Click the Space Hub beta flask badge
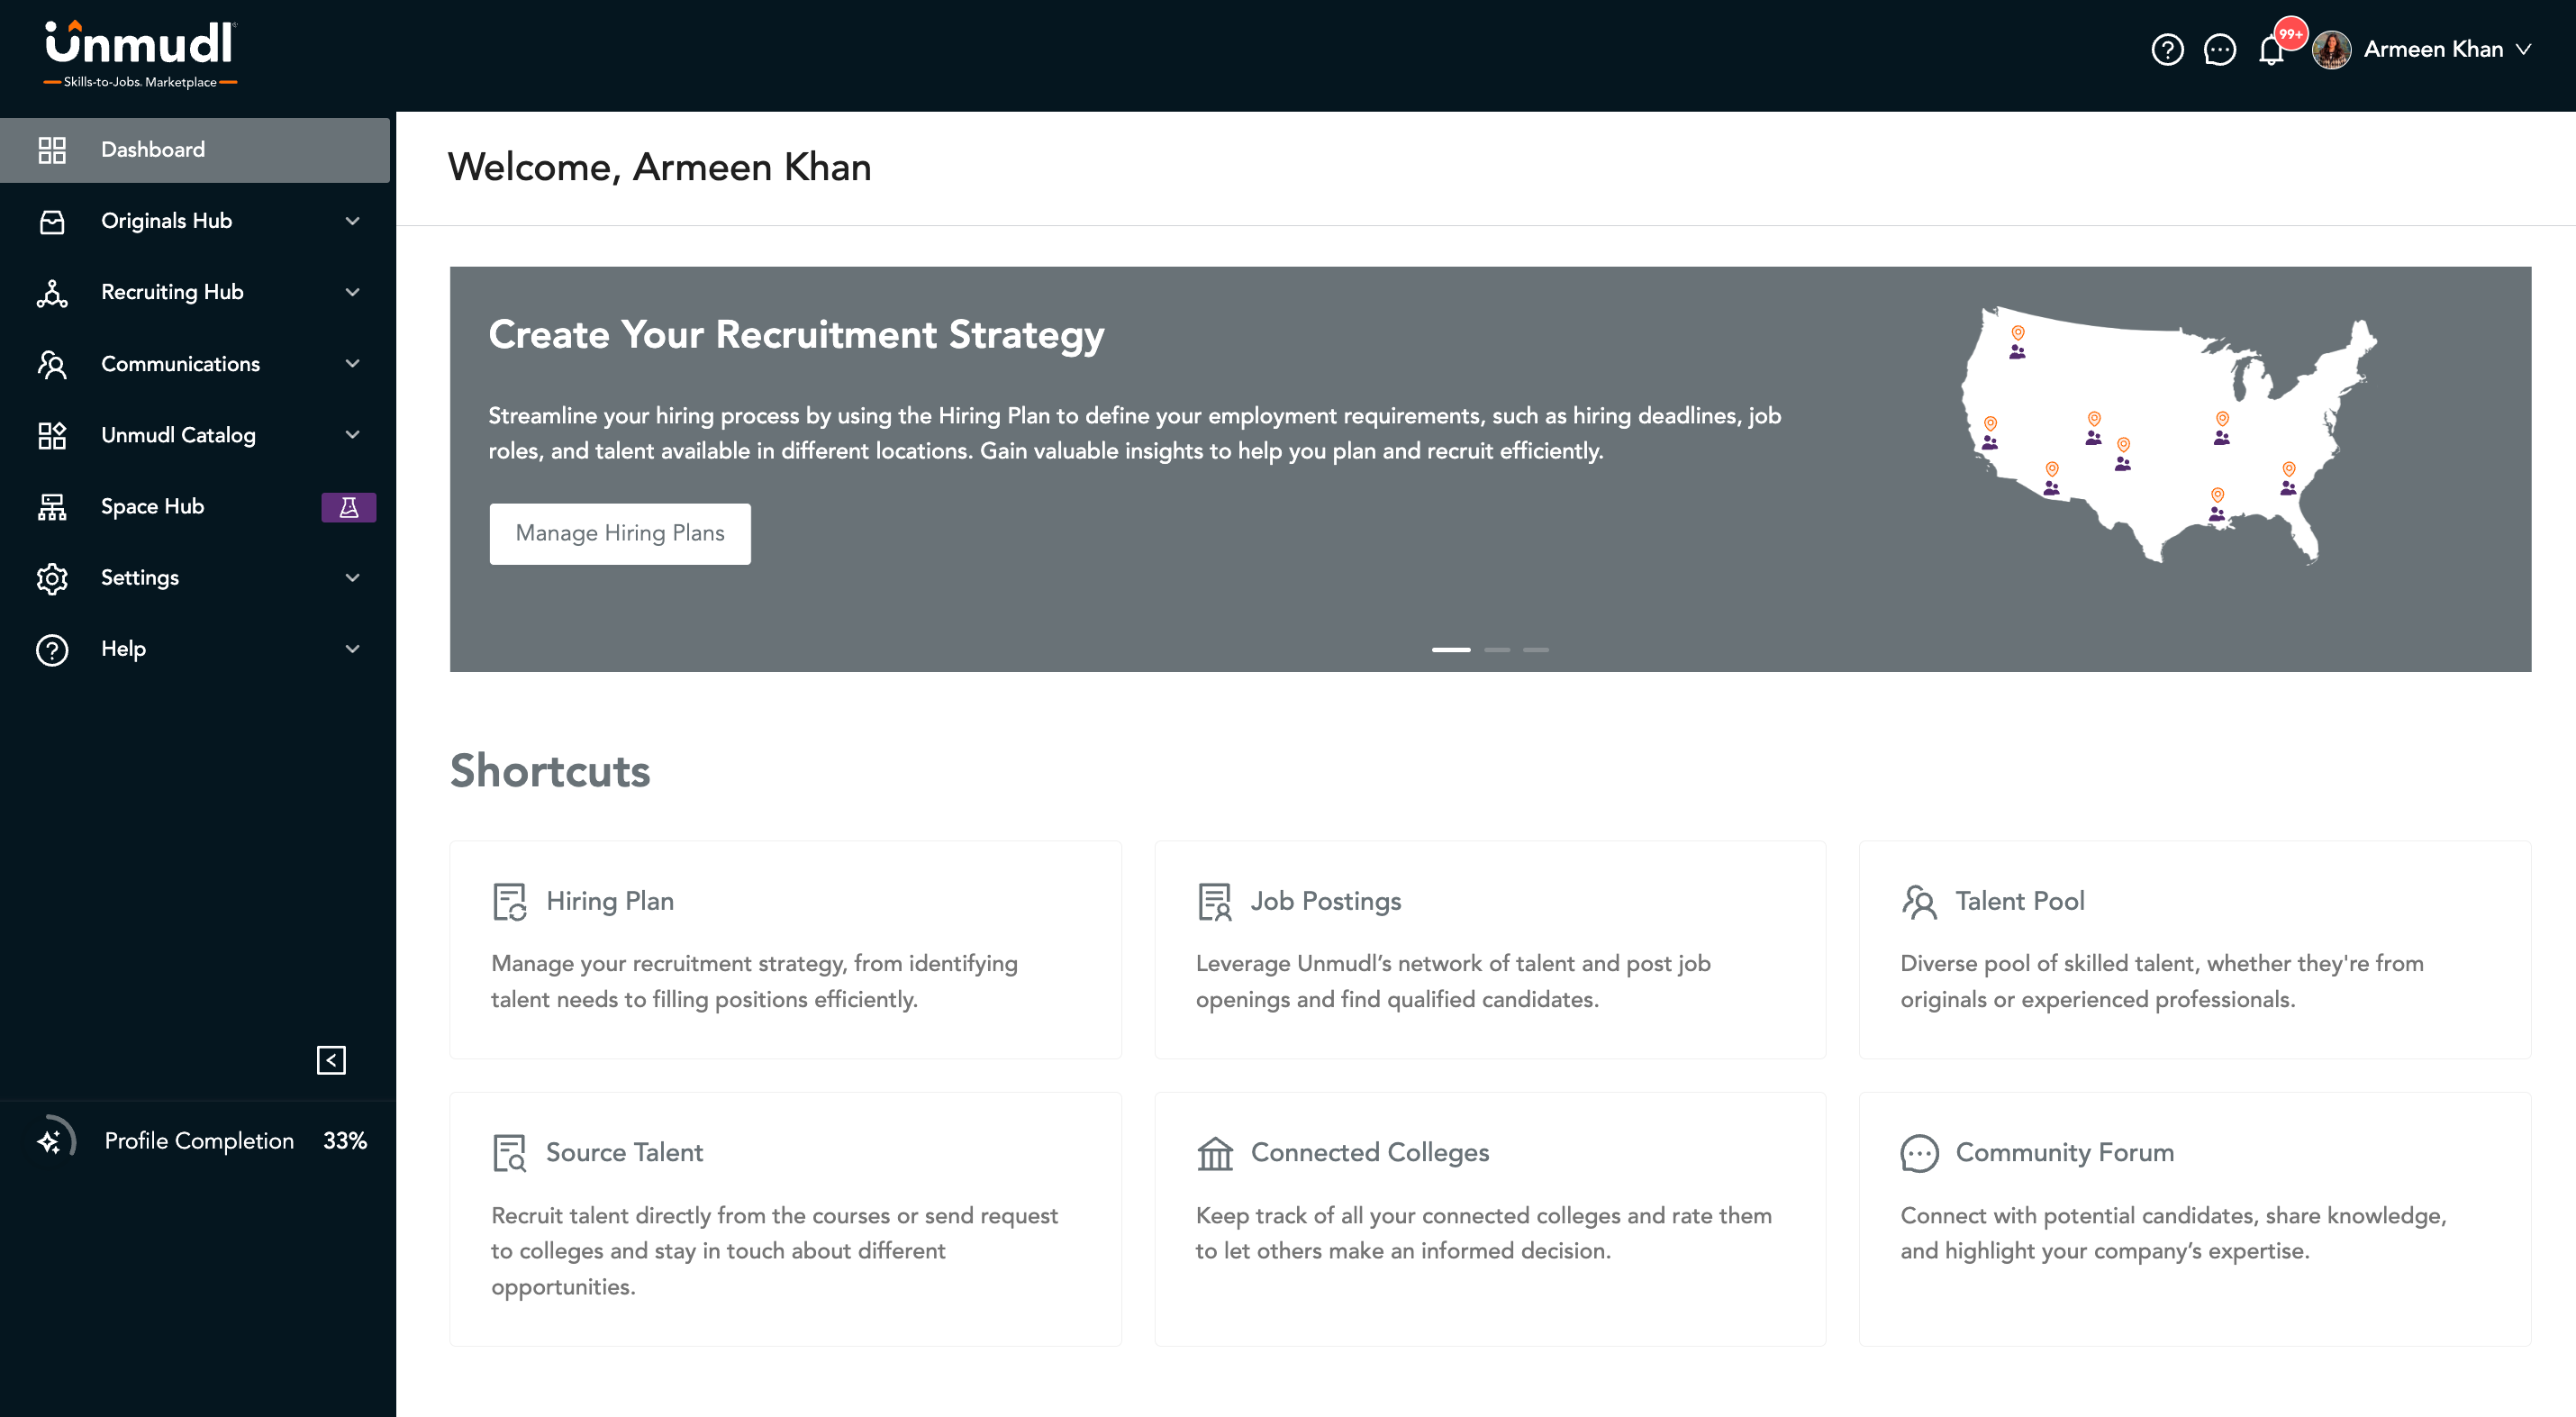 (348, 507)
